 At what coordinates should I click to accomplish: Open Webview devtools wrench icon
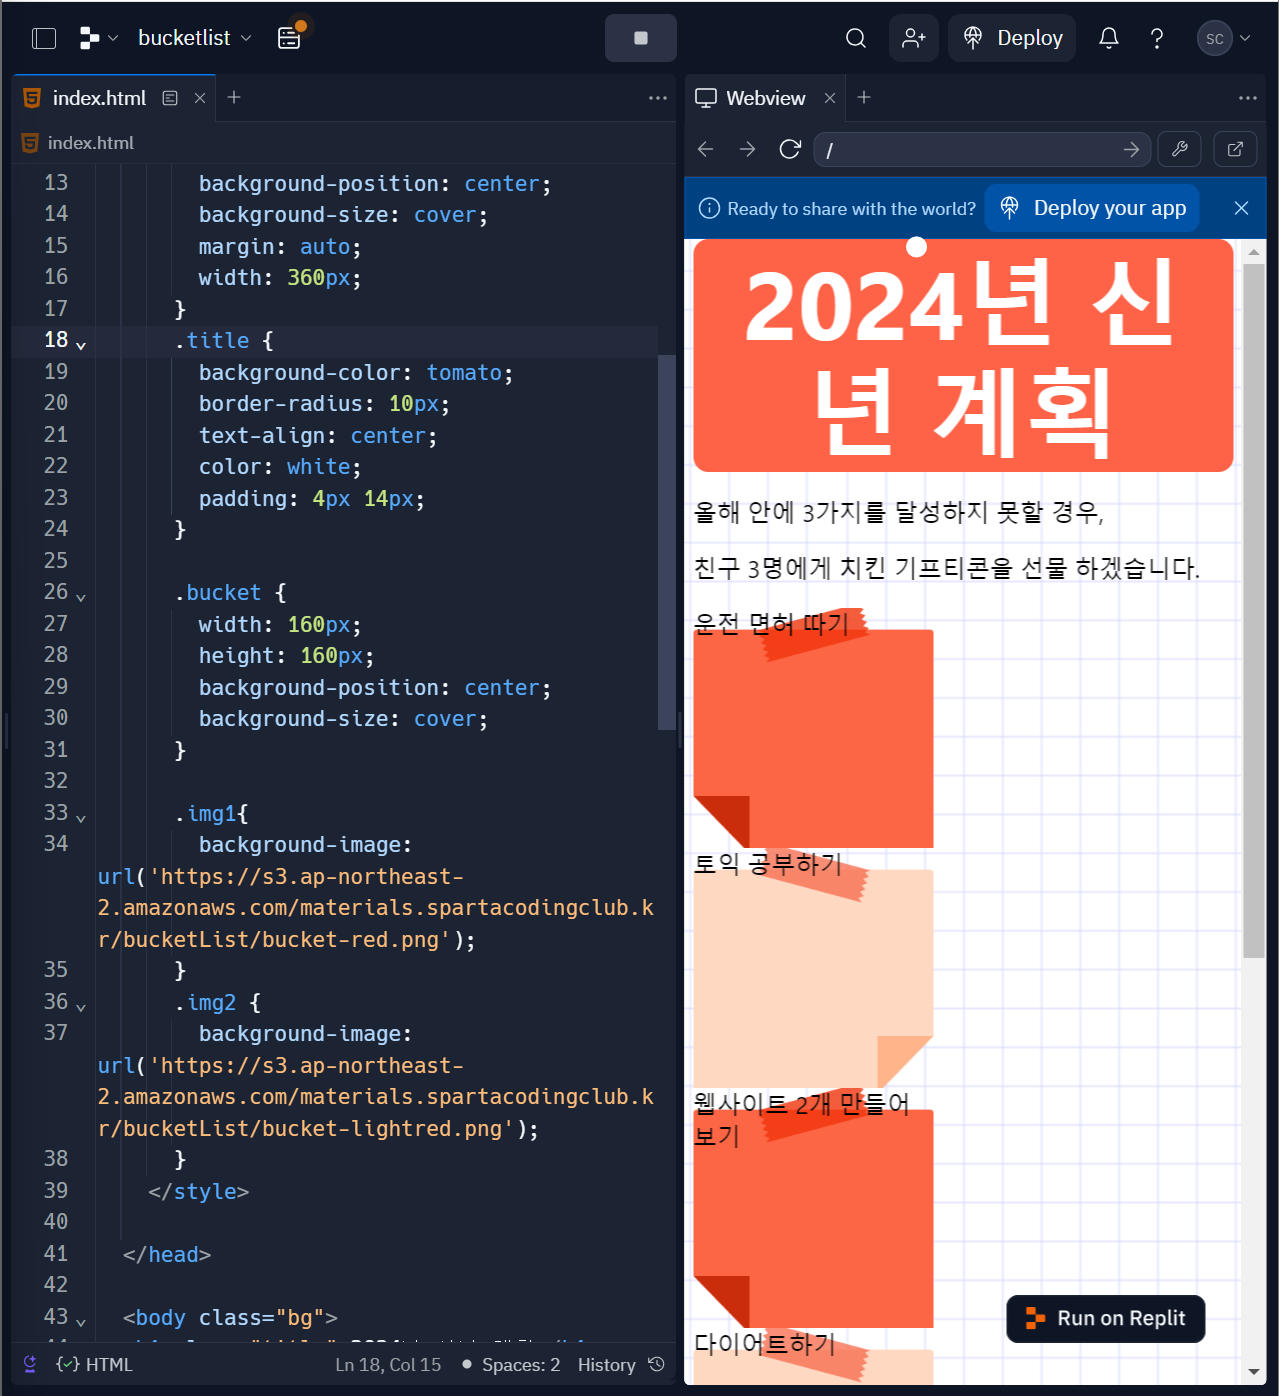pyautogui.click(x=1180, y=149)
